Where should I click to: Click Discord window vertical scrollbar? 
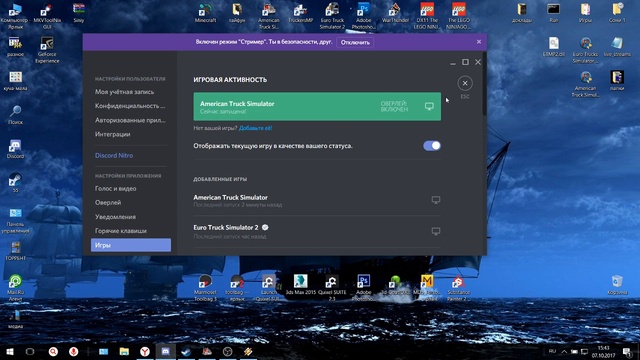point(484,84)
